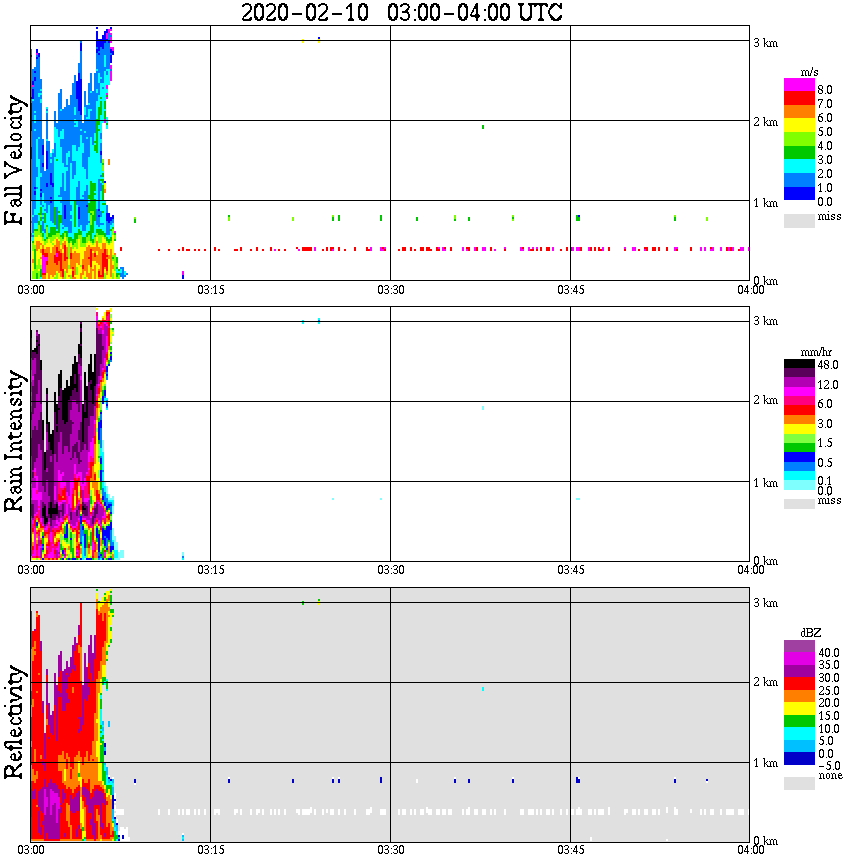This screenshot has height=868, width=850.
Task: Click the '03:30' time label under the Reflectivity panel
Action: [x=390, y=850]
